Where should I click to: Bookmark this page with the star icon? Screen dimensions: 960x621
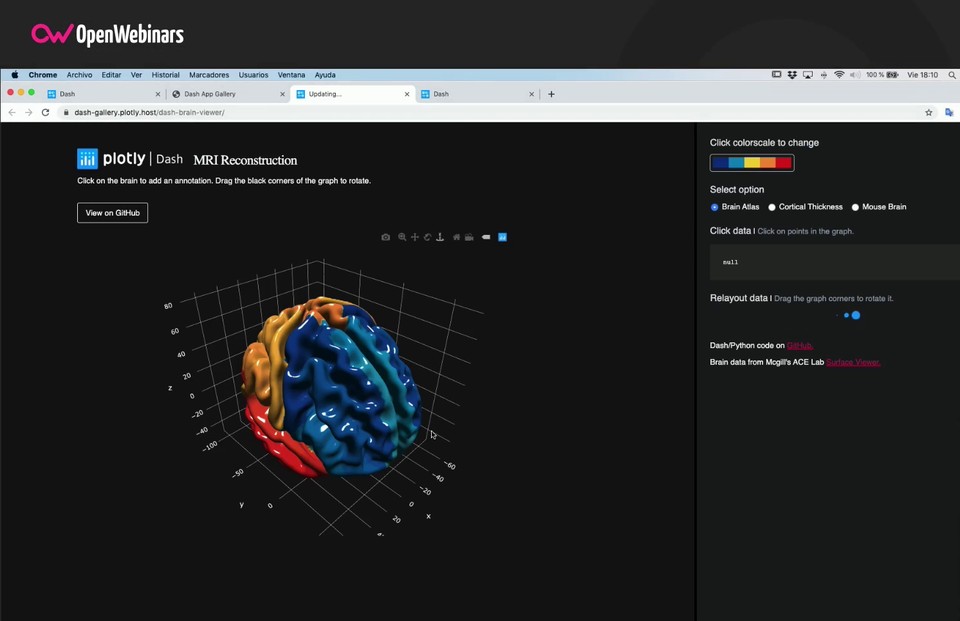[929, 113]
